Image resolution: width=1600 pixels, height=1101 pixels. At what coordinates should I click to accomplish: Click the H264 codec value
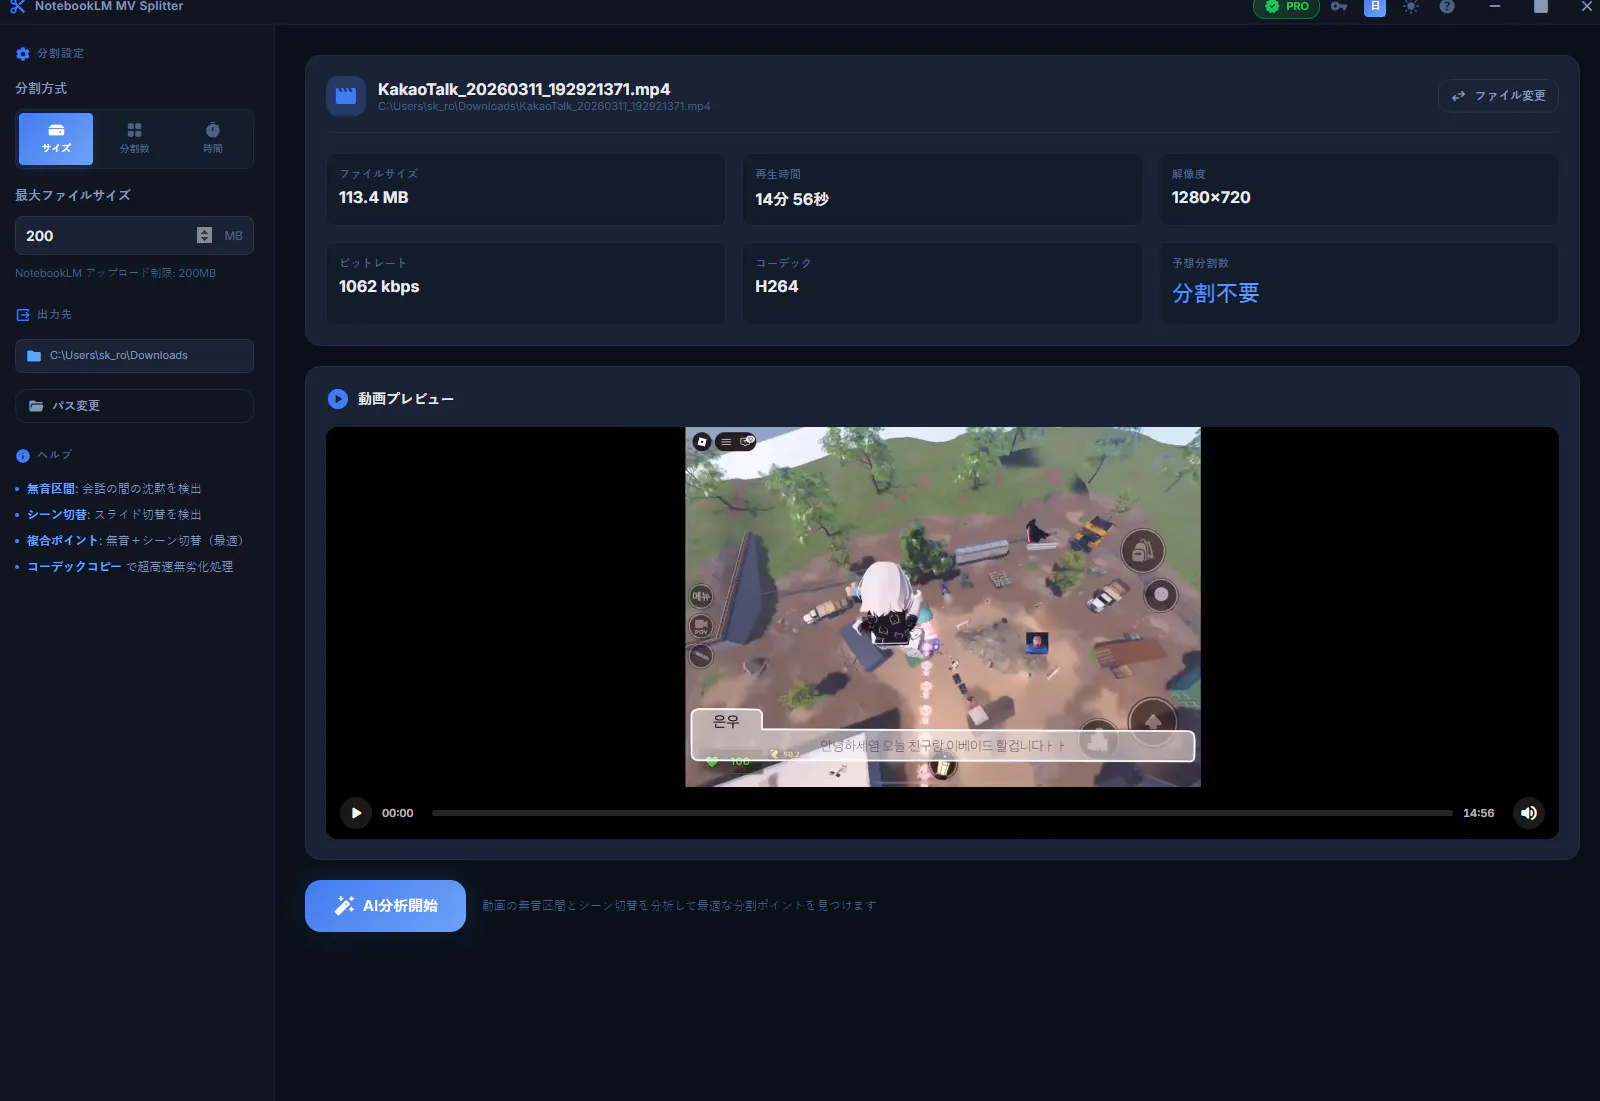click(x=777, y=287)
